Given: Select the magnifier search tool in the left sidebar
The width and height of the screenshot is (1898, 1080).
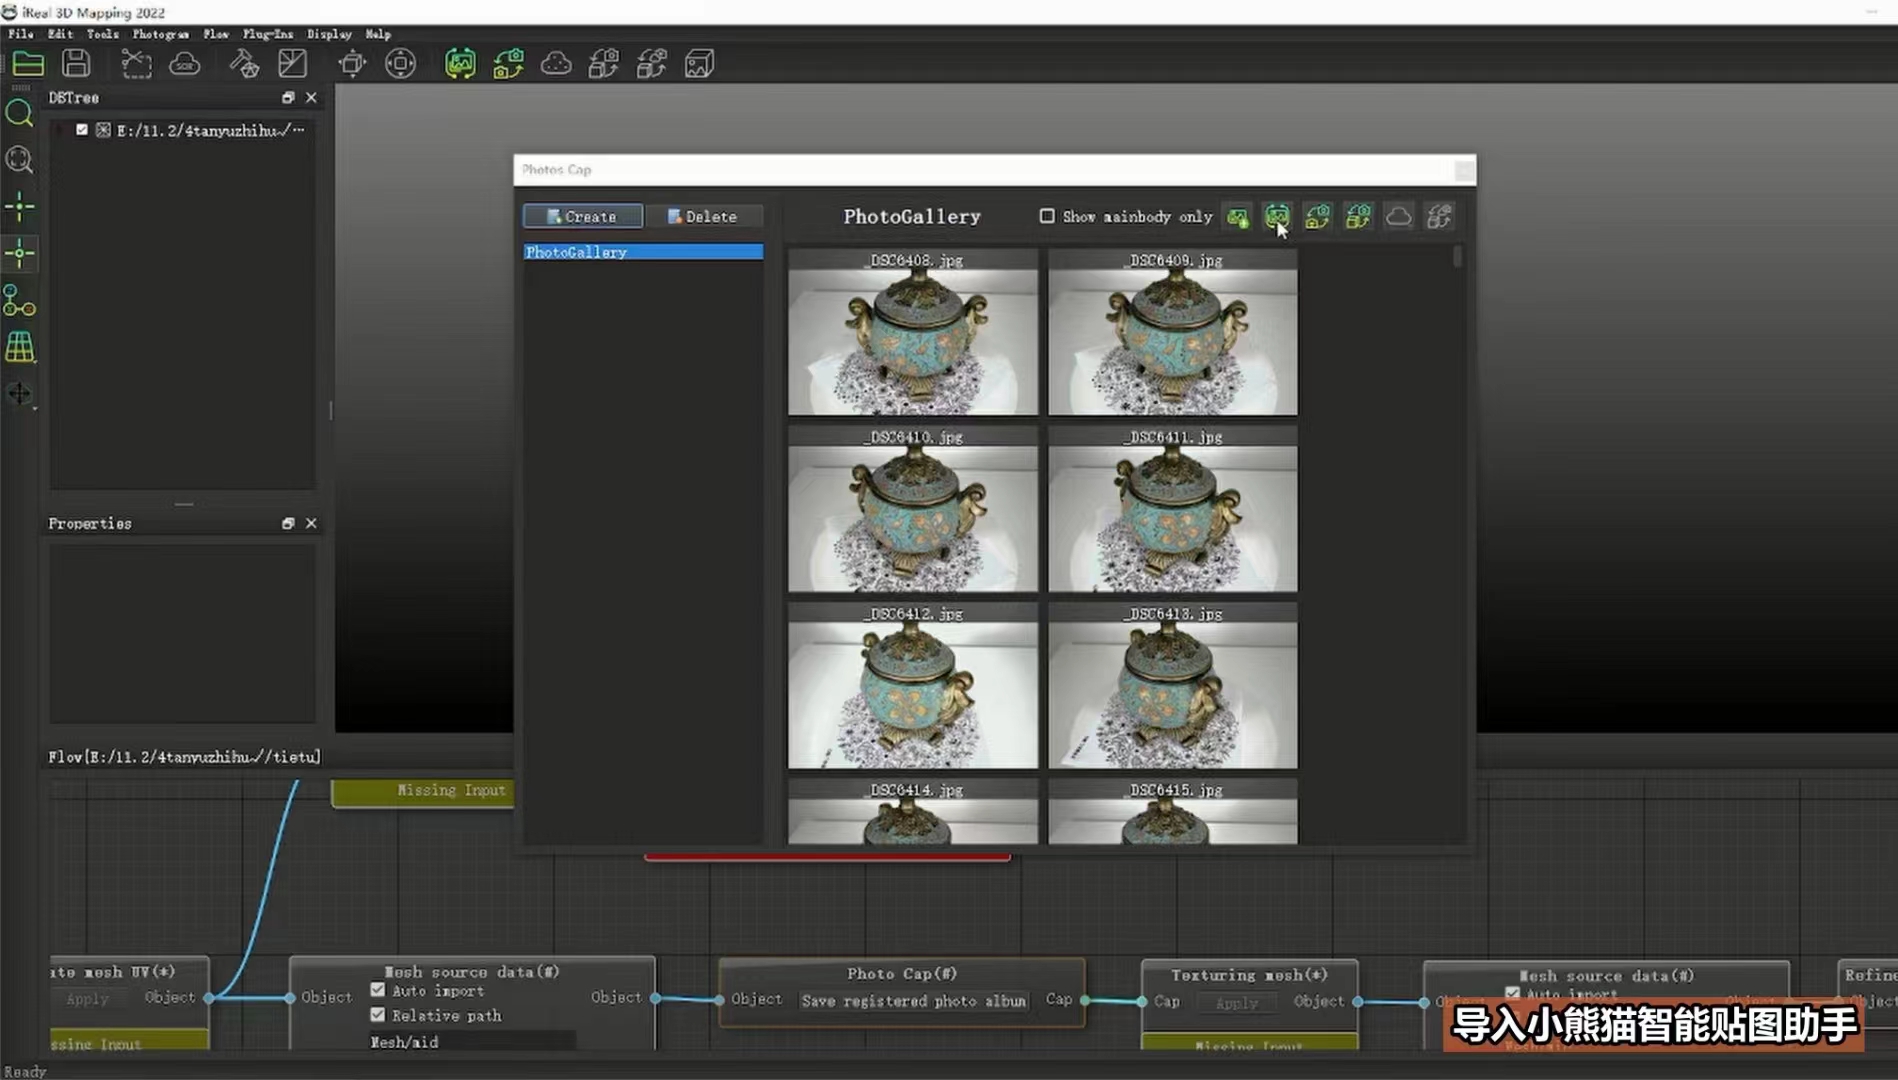Looking at the screenshot, I should click(x=19, y=113).
